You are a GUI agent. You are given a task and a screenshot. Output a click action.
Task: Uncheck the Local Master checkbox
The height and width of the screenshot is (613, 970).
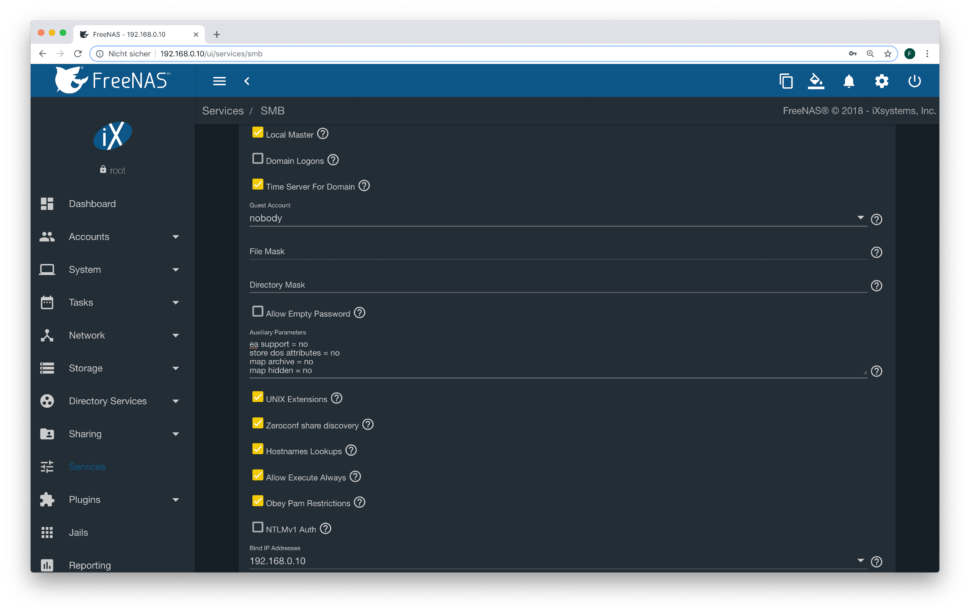click(257, 132)
